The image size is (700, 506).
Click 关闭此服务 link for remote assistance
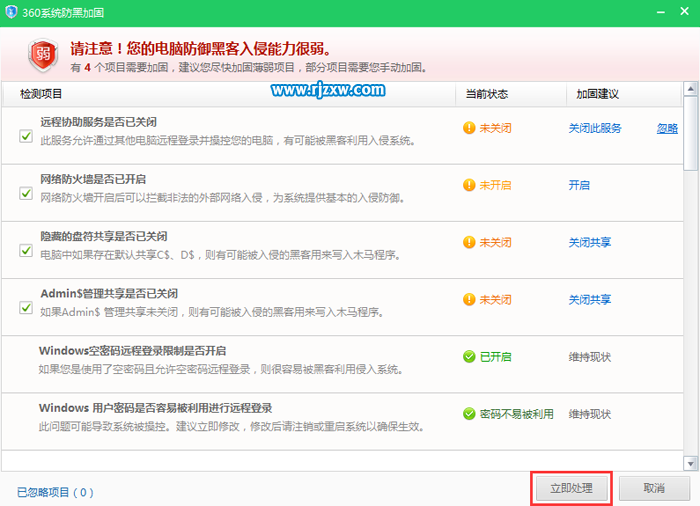(595, 128)
